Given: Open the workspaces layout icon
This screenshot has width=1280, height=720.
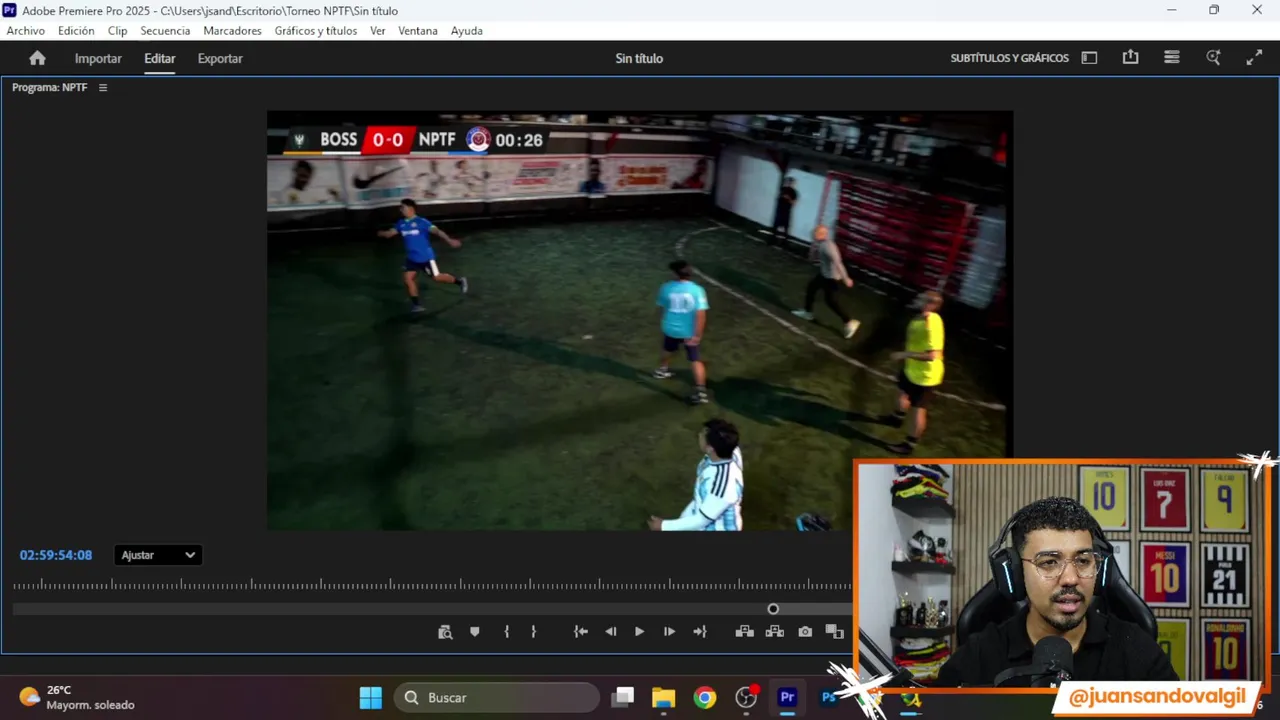Looking at the screenshot, I should tap(1089, 58).
